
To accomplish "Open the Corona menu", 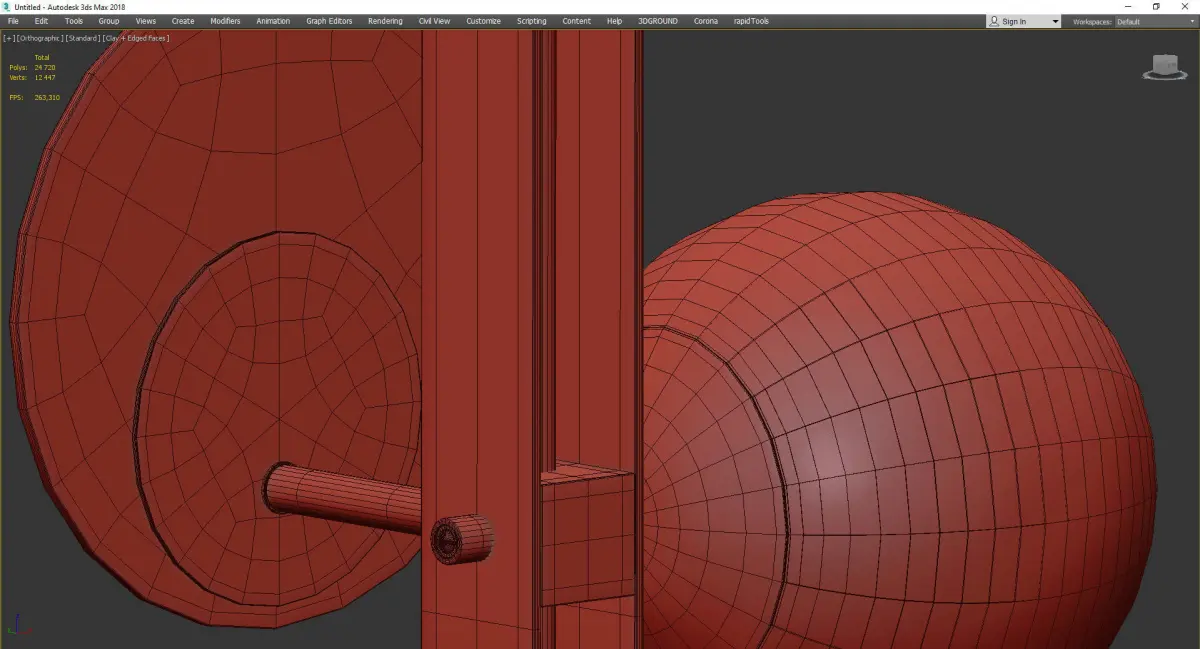I will click(706, 21).
